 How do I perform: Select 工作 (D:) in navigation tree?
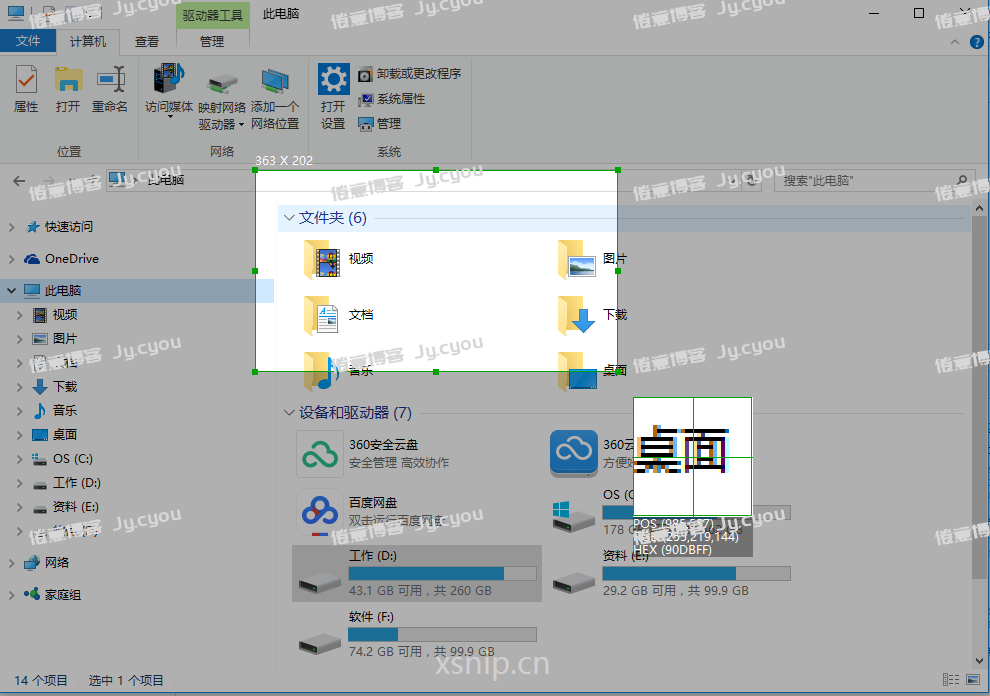click(x=66, y=483)
